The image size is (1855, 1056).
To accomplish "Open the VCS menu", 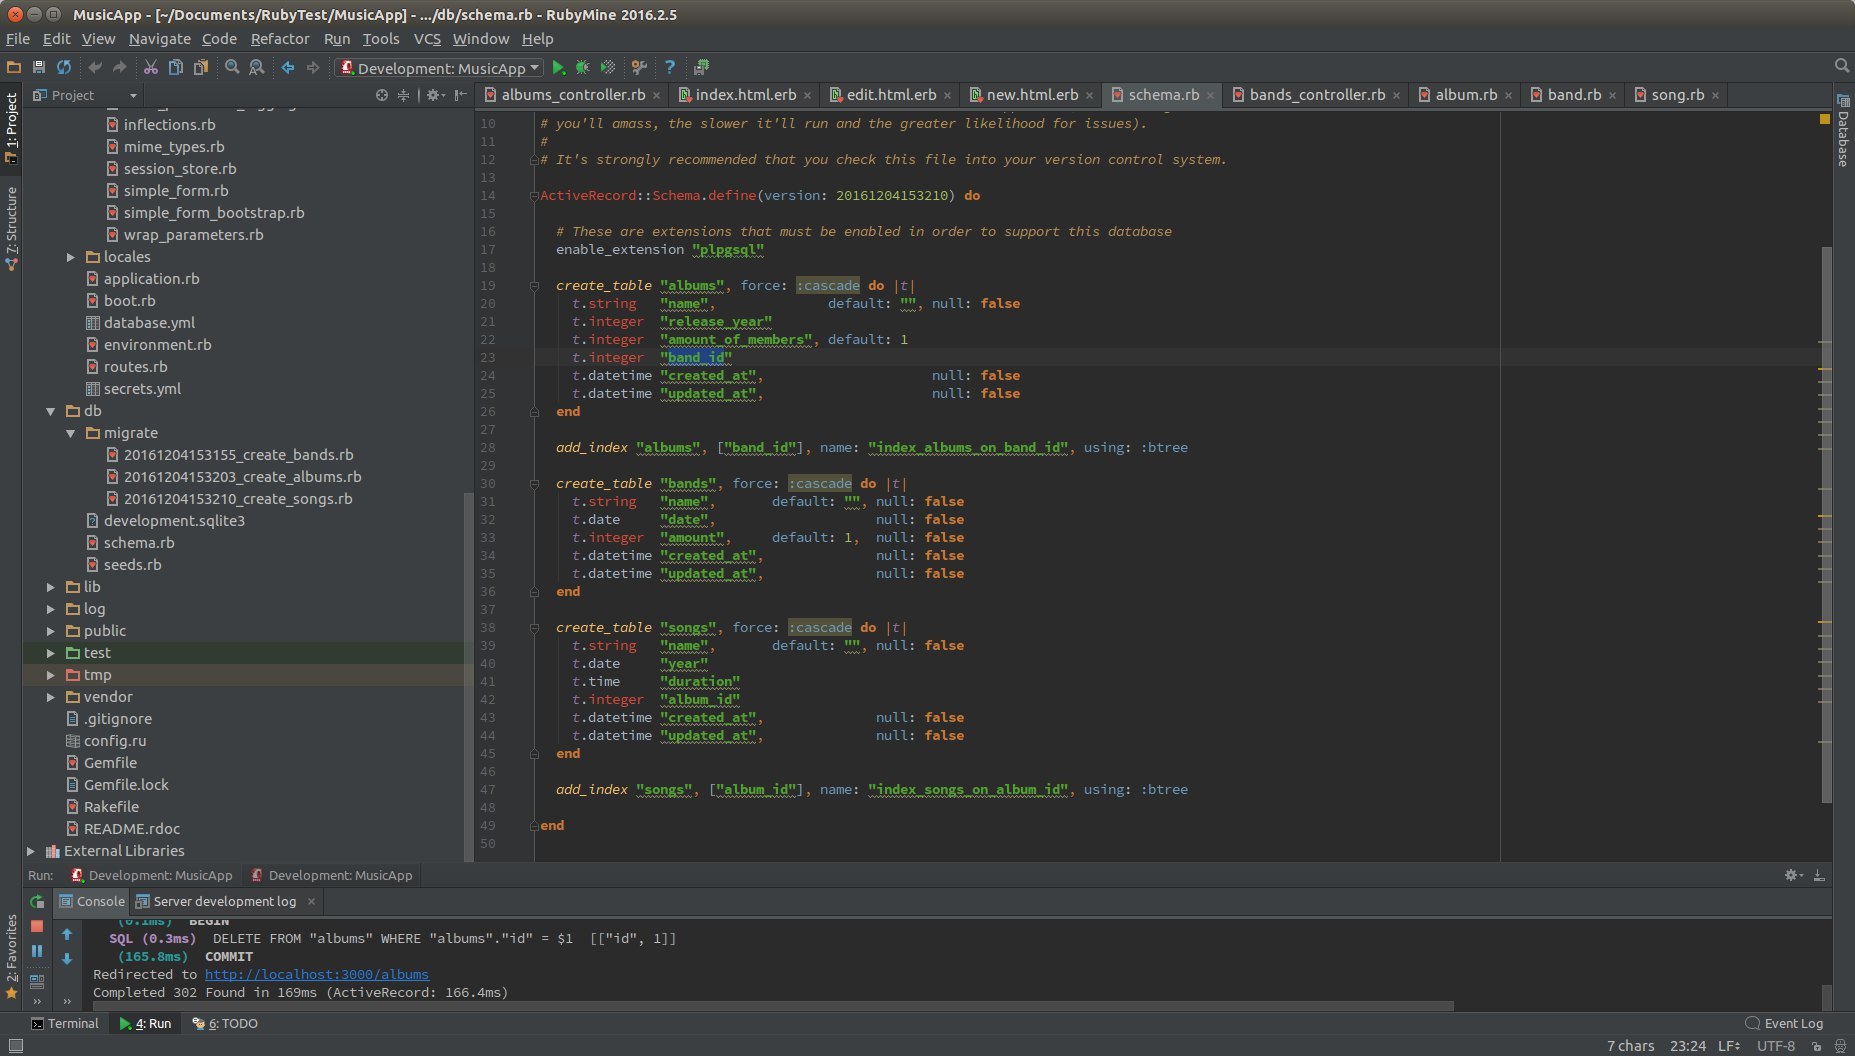I will pos(427,39).
